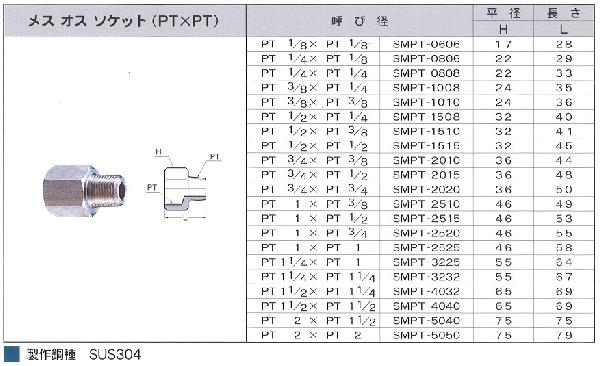Click L value 45 in the SMPT-1515 row
The width and height of the screenshot is (600, 366).
(564, 146)
